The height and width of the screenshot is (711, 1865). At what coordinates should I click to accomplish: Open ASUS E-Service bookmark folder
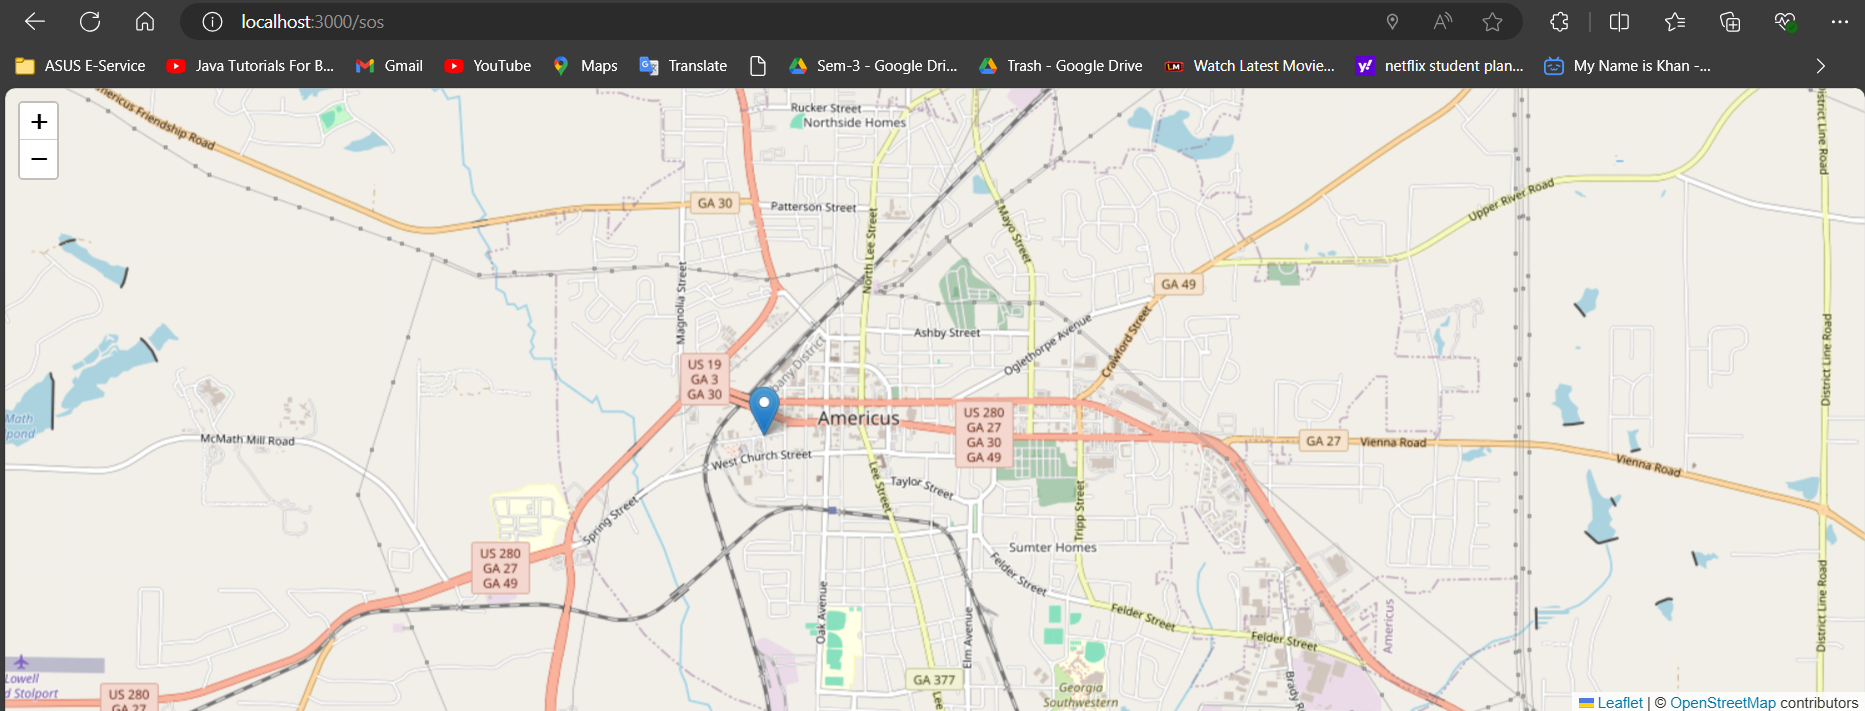[x=80, y=66]
